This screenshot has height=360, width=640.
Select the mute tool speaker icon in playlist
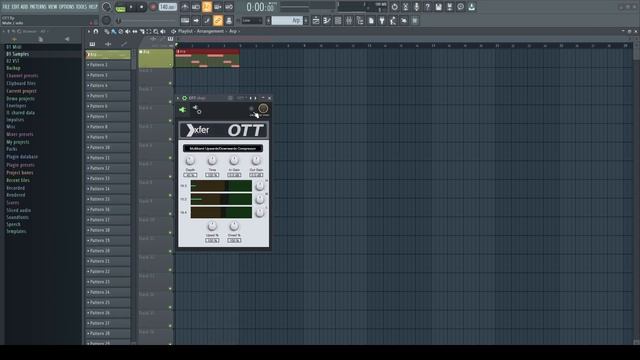click(128, 31)
